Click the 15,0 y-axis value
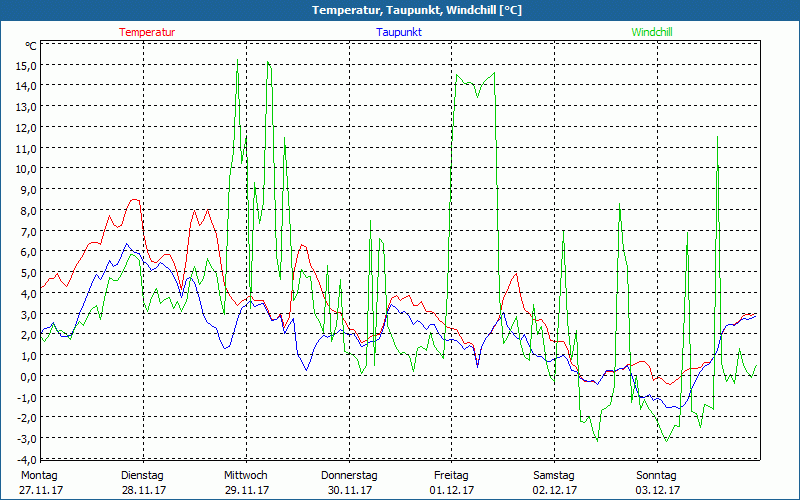The height and width of the screenshot is (500, 800). point(25,65)
